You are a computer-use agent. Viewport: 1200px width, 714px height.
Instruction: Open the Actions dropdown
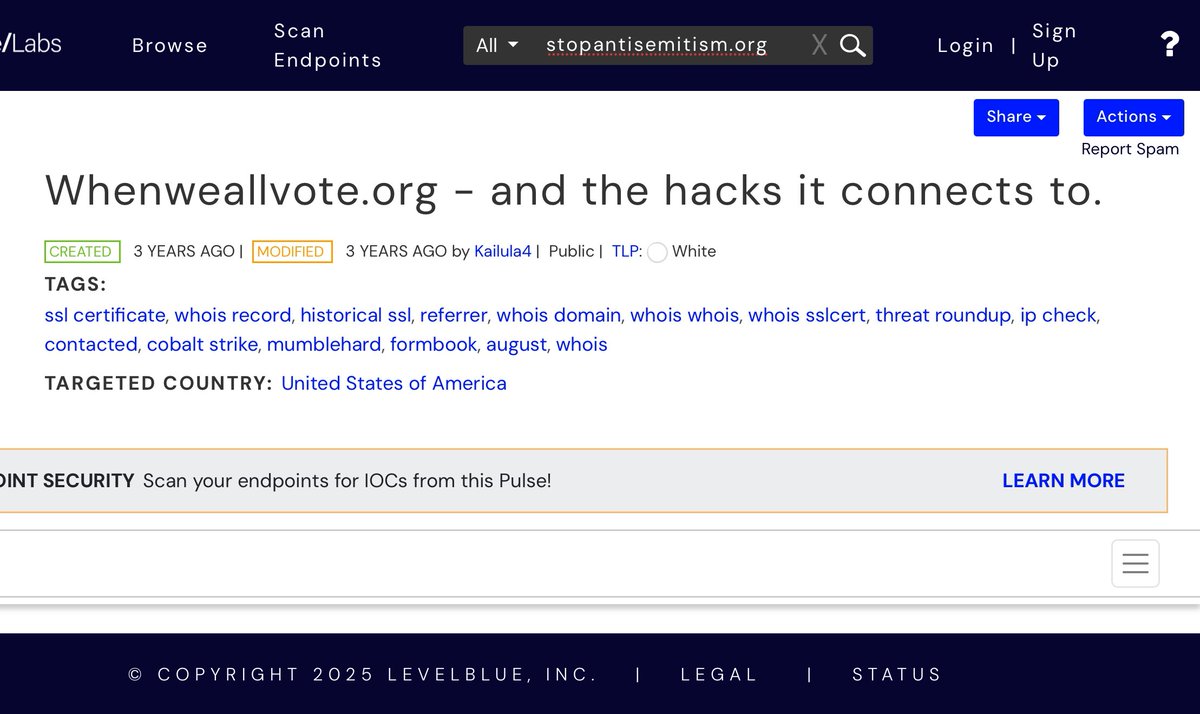pos(1133,117)
